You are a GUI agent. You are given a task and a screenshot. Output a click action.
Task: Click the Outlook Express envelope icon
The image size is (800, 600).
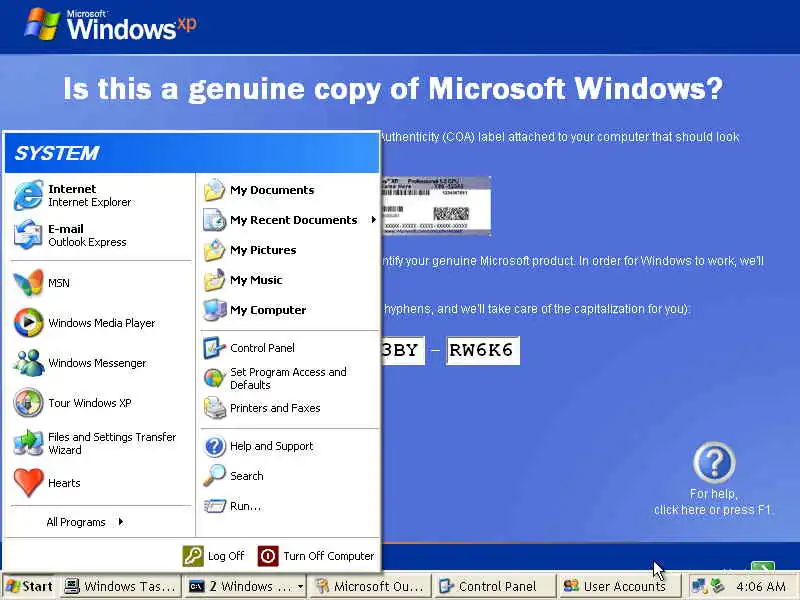(x=28, y=235)
